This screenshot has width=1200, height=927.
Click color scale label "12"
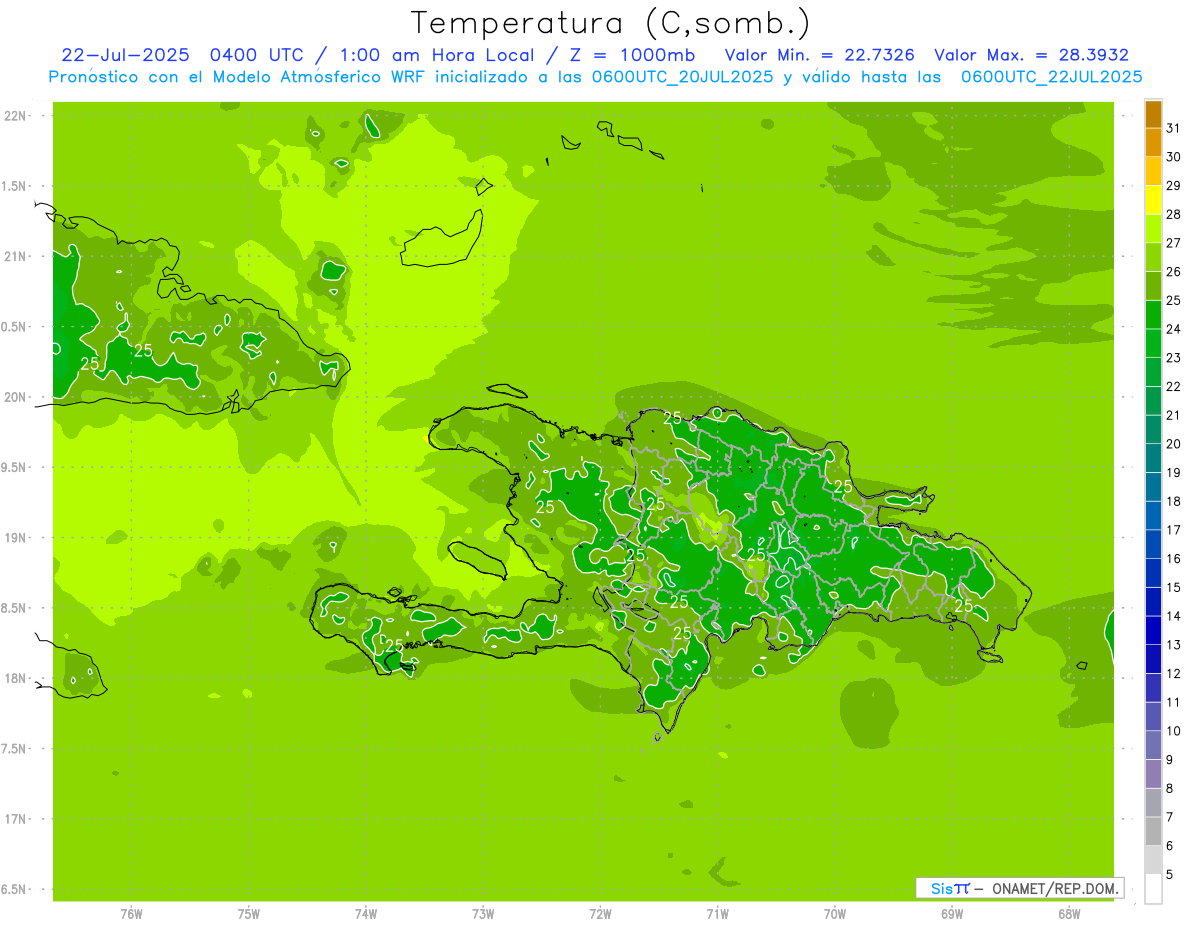[x=1173, y=674]
